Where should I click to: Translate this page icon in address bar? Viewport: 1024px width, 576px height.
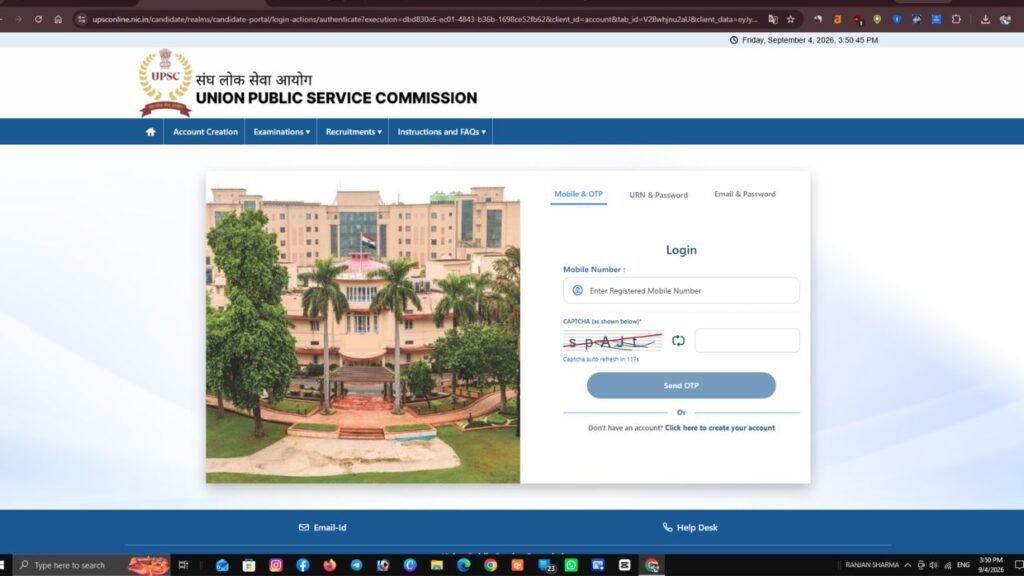click(x=773, y=20)
